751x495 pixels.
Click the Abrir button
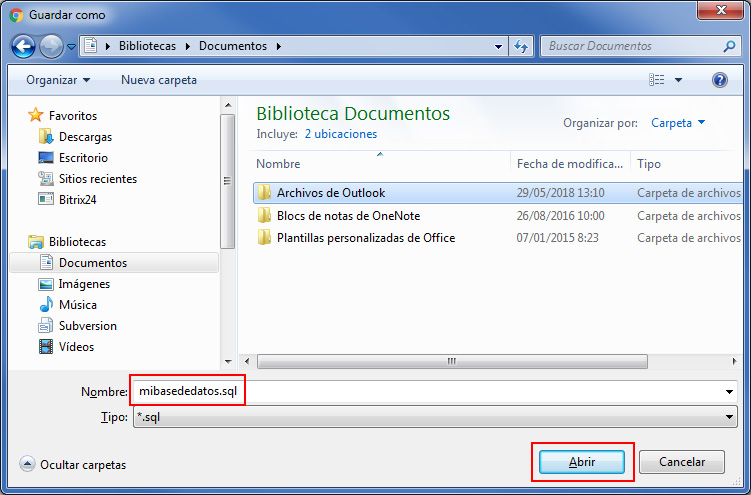(x=582, y=462)
